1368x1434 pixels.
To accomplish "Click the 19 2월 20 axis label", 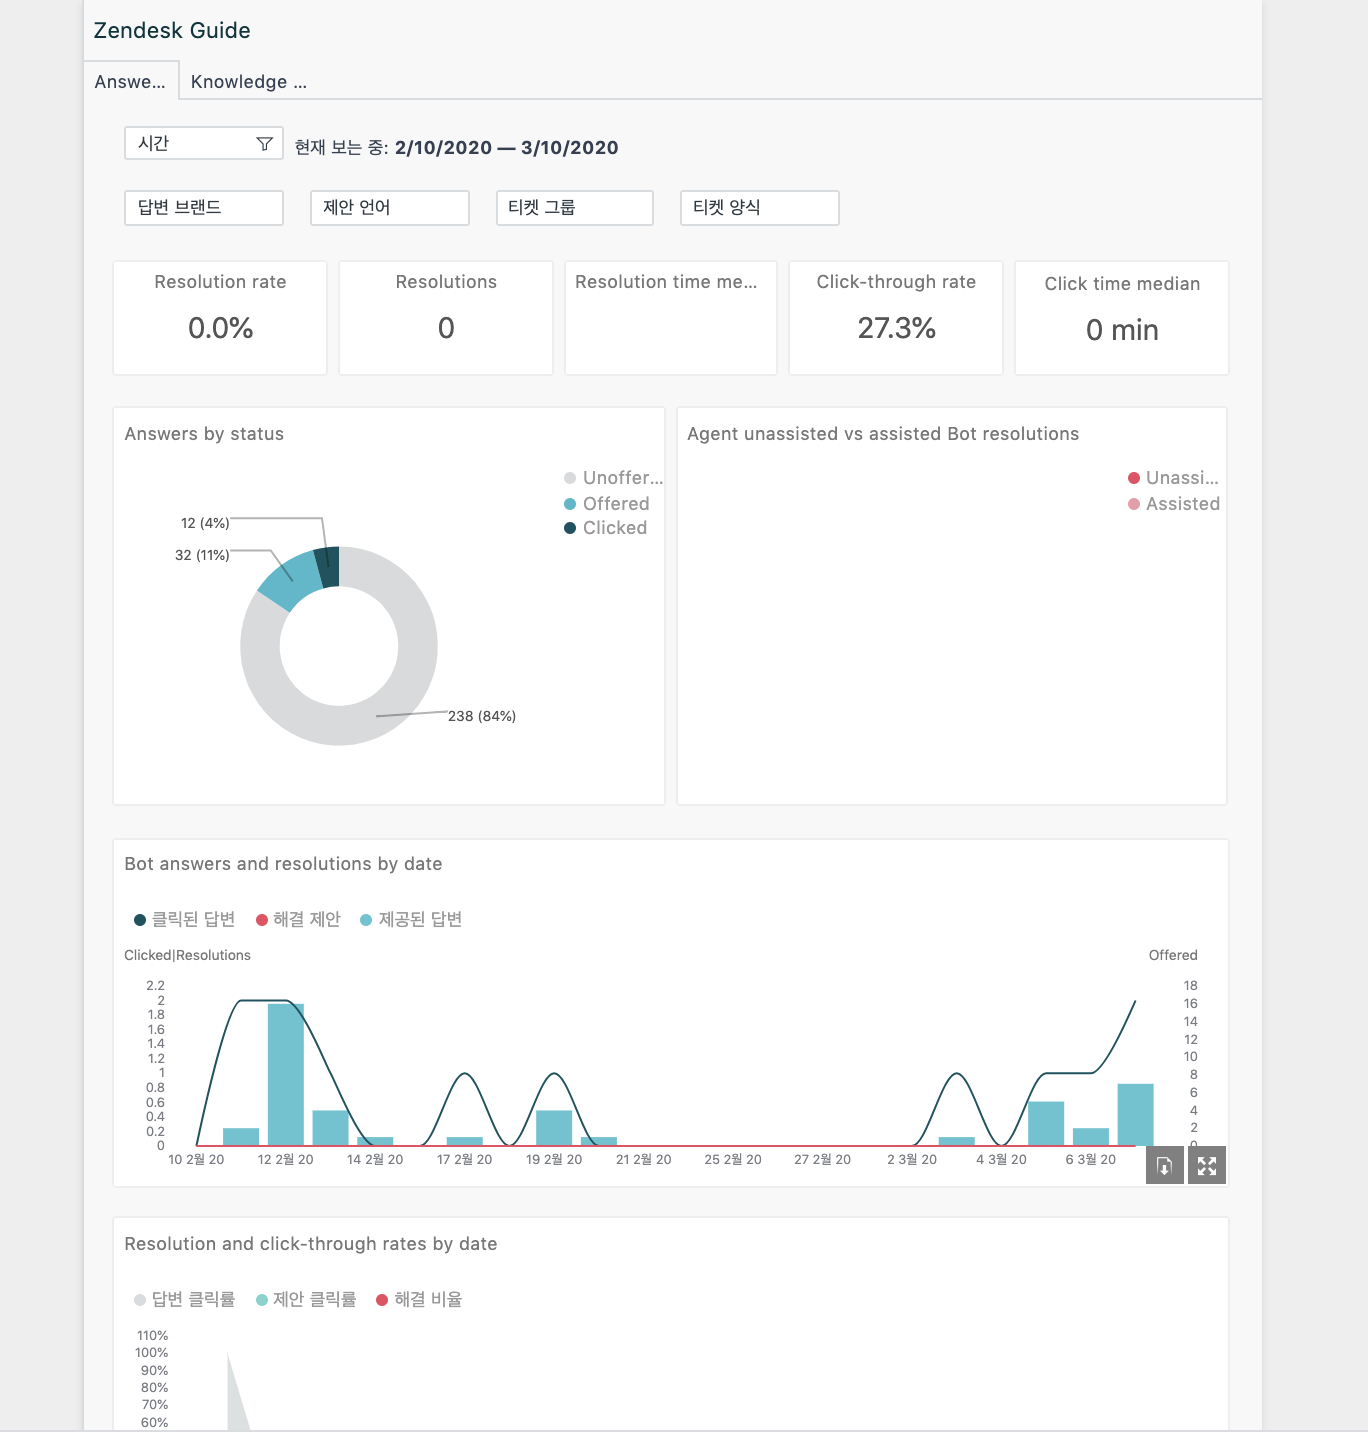I will (554, 1160).
